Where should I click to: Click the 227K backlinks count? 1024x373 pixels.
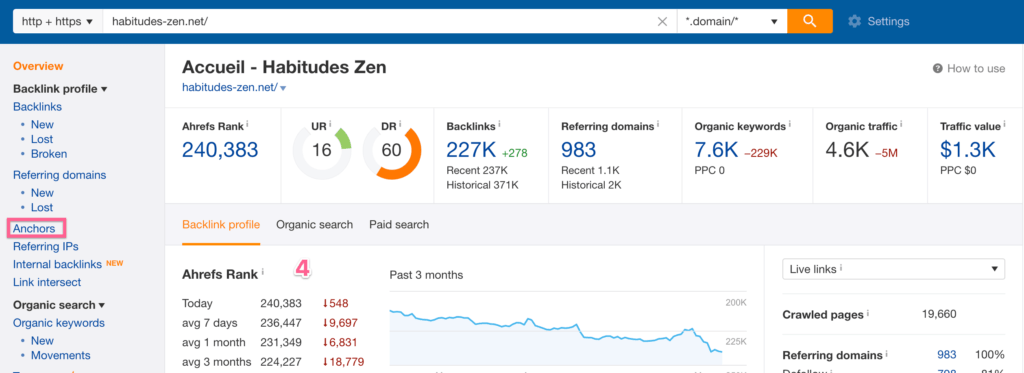pyautogui.click(x=472, y=150)
